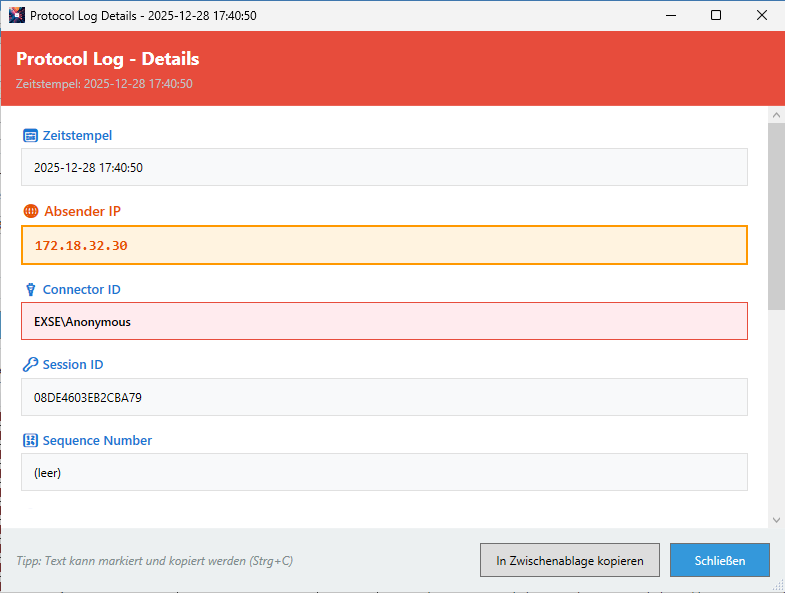This screenshot has height=593, width=785.
Task: Click the plug icon beside Connector ID
Action: click(x=30, y=289)
